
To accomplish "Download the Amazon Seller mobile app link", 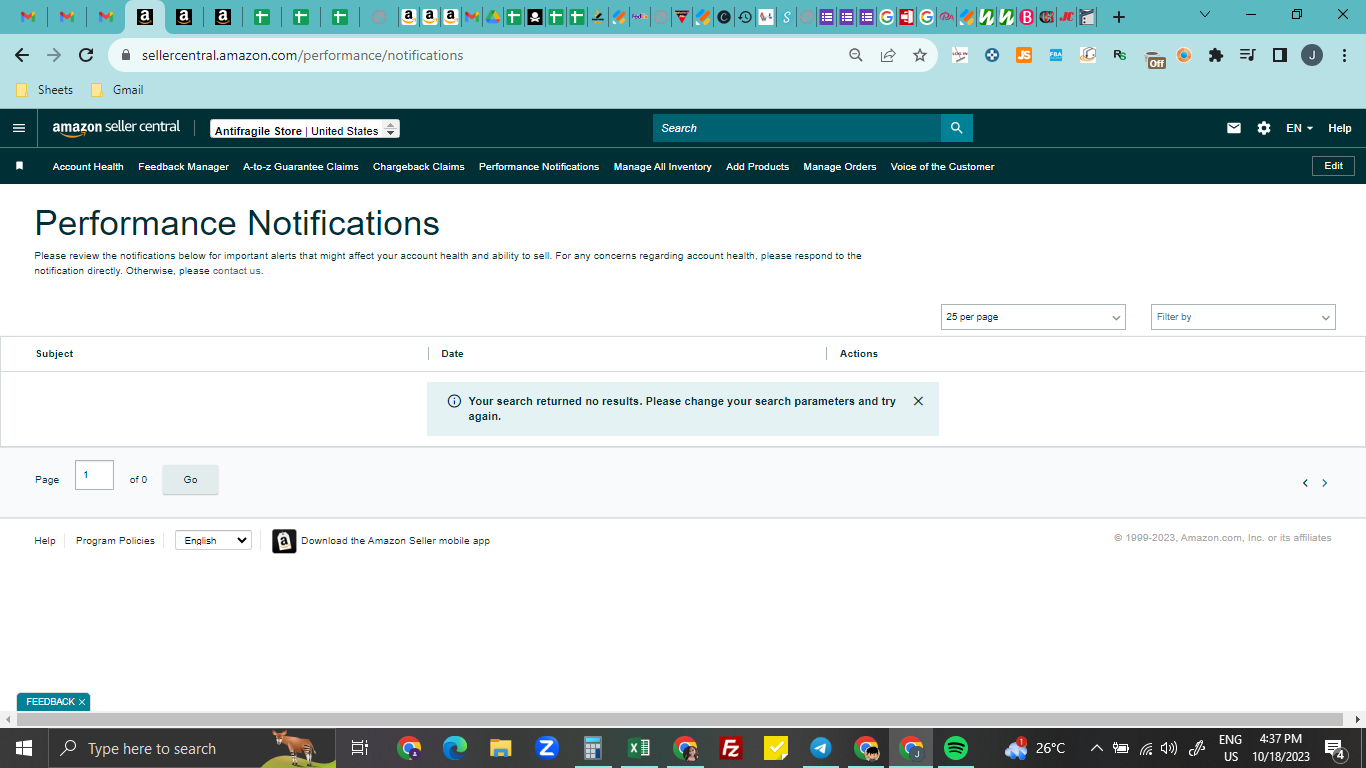I will click(x=395, y=541).
